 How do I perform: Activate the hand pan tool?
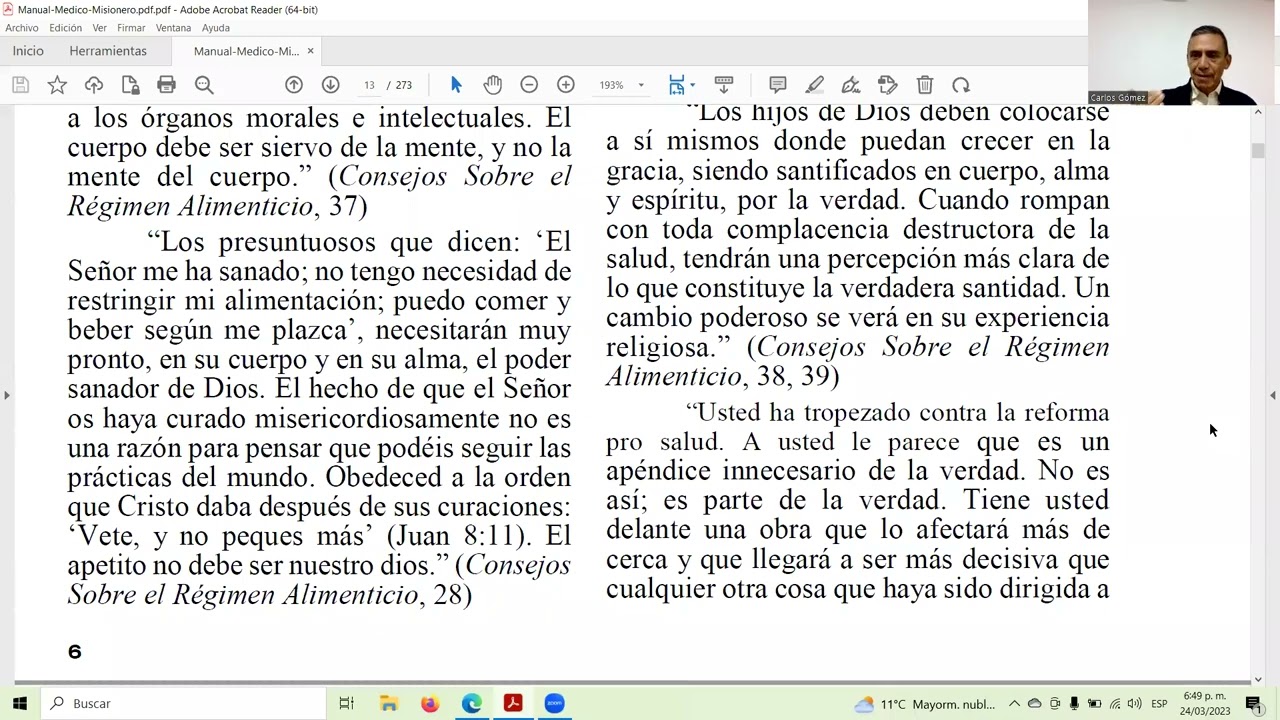tap(493, 85)
